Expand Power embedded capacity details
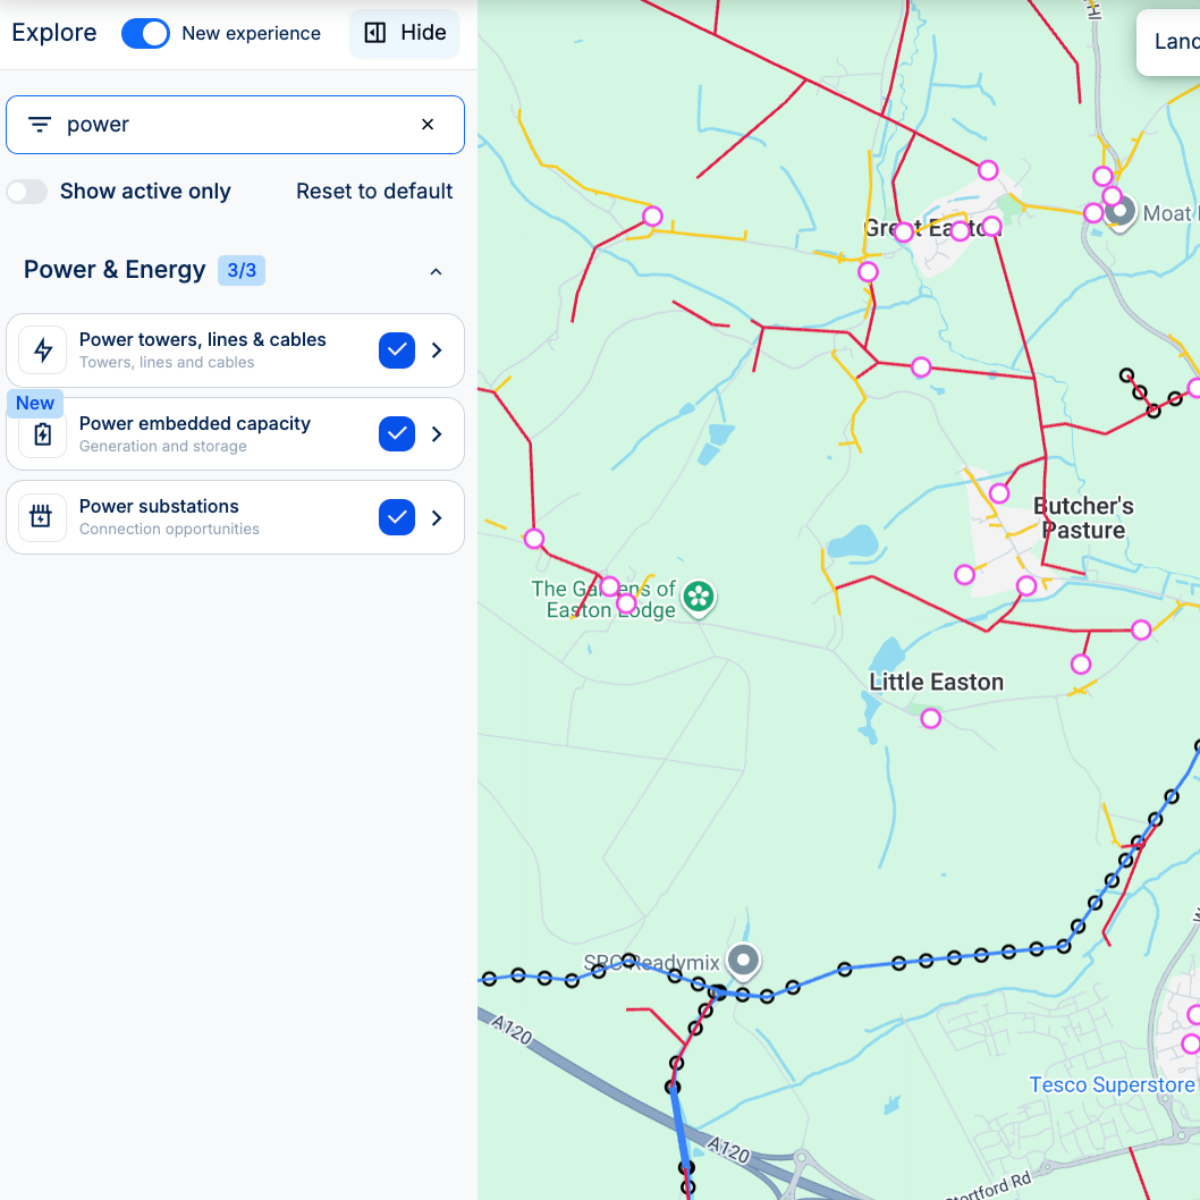This screenshot has width=1200, height=1200. pos(437,434)
